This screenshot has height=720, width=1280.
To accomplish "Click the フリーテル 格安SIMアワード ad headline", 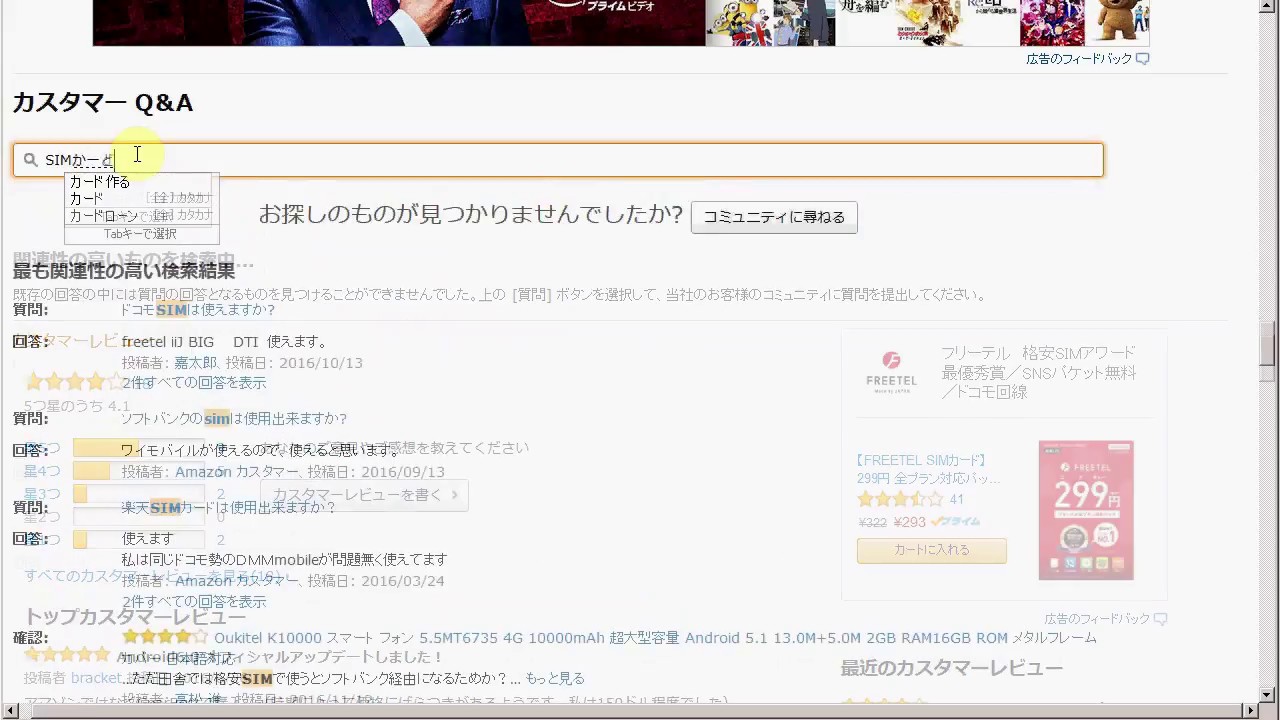I will (1038, 372).
